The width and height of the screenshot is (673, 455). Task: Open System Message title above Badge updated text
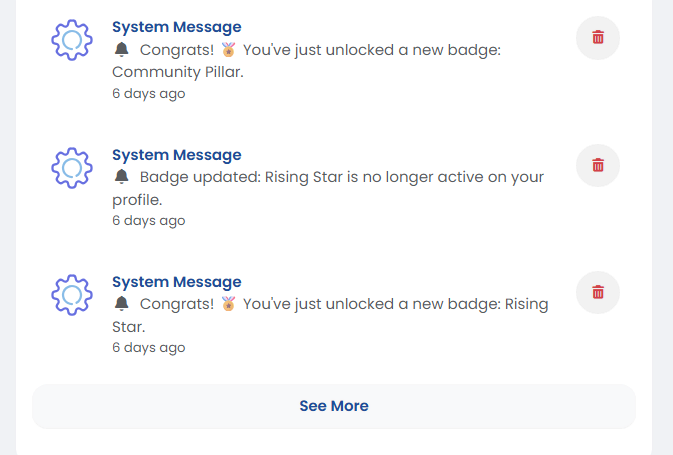[176, 155]
